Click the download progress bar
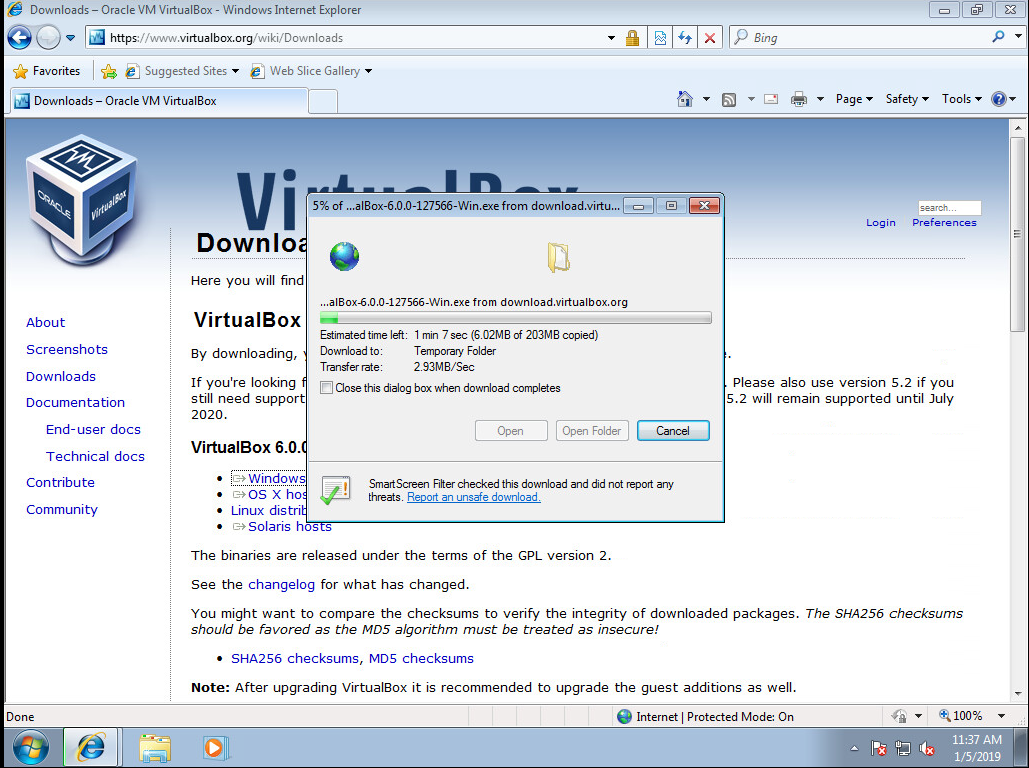Image resolution: width=1029 pixels, height=768 pixels. pyautogui.click(x=515, y=318)
